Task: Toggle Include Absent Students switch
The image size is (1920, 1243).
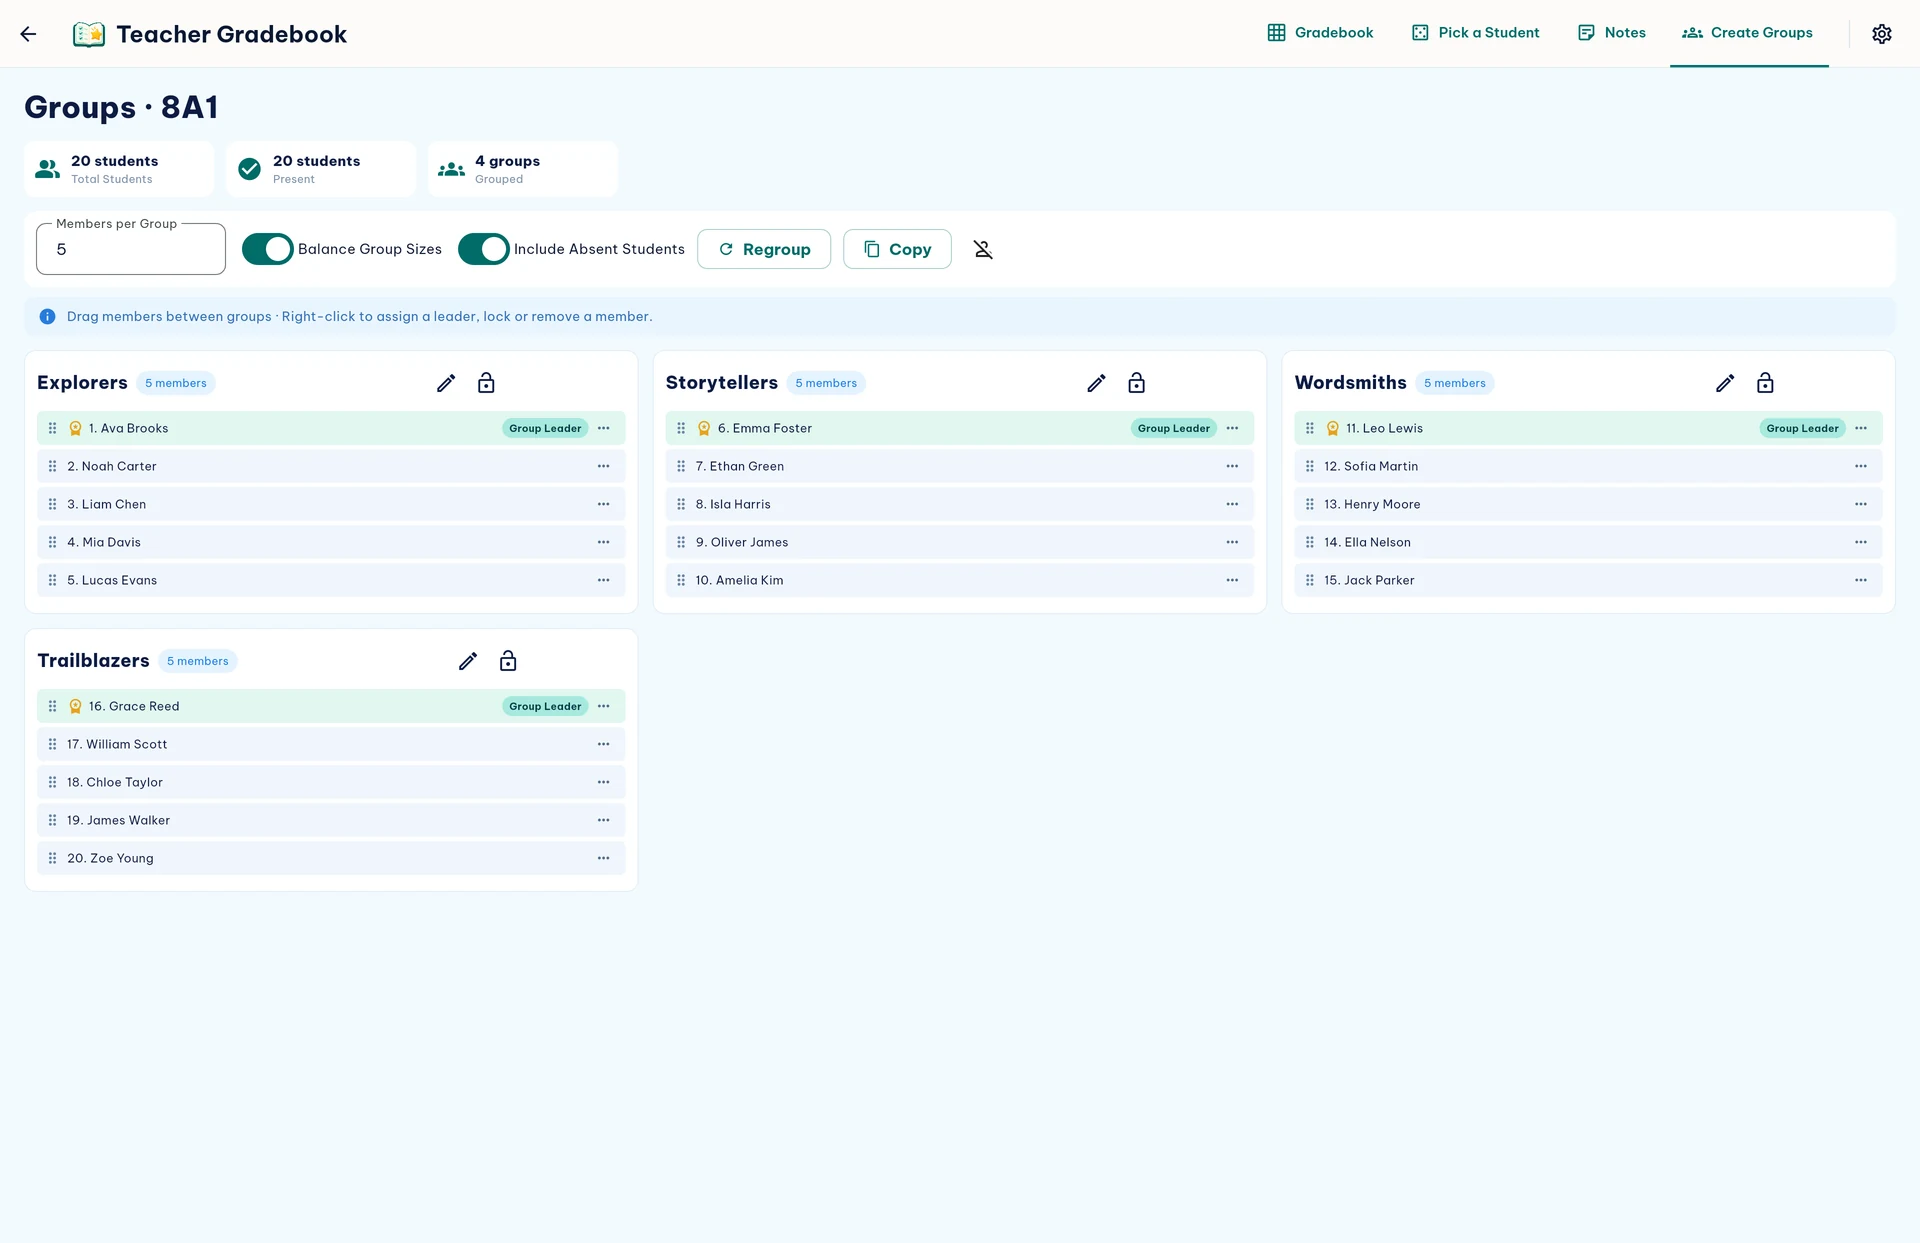Action: click(484, 249)
